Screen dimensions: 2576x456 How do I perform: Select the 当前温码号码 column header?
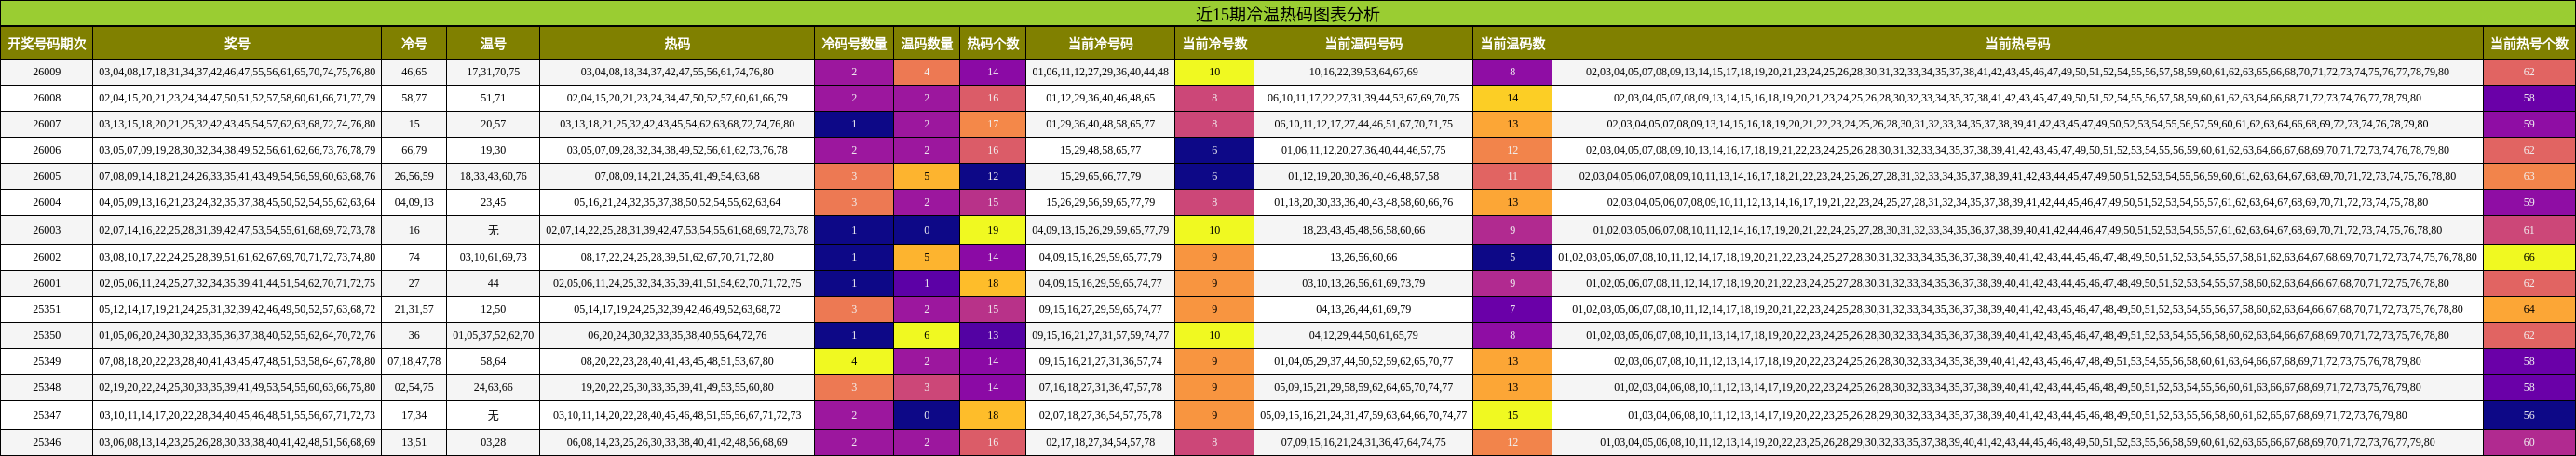(x=1363, y=44)
